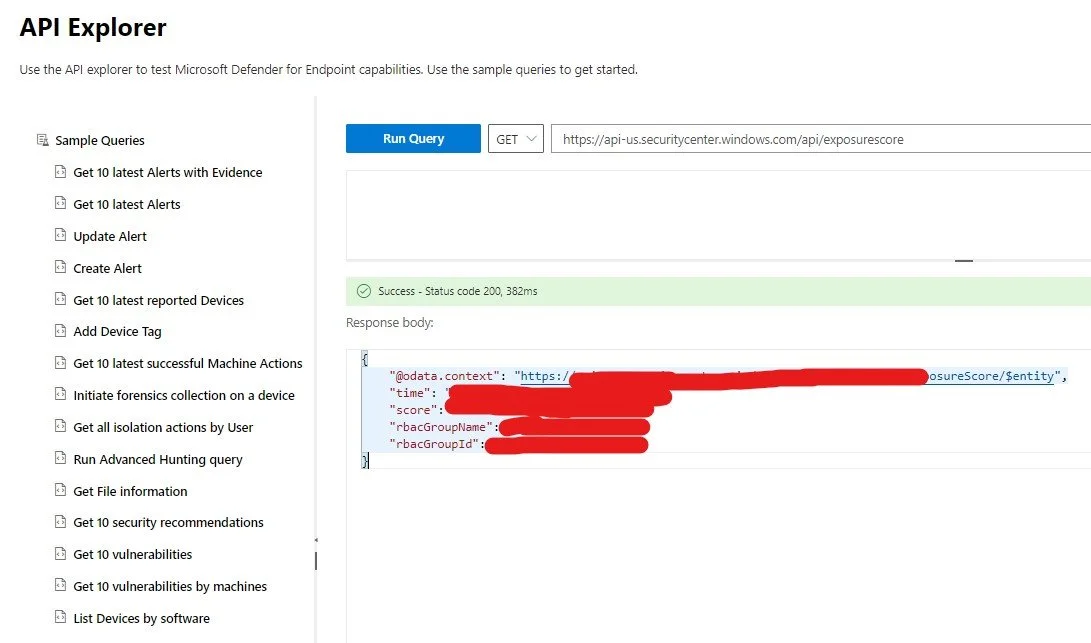
Task: Click icon beside Get all isolation actions by User
Action: (61, 427)
